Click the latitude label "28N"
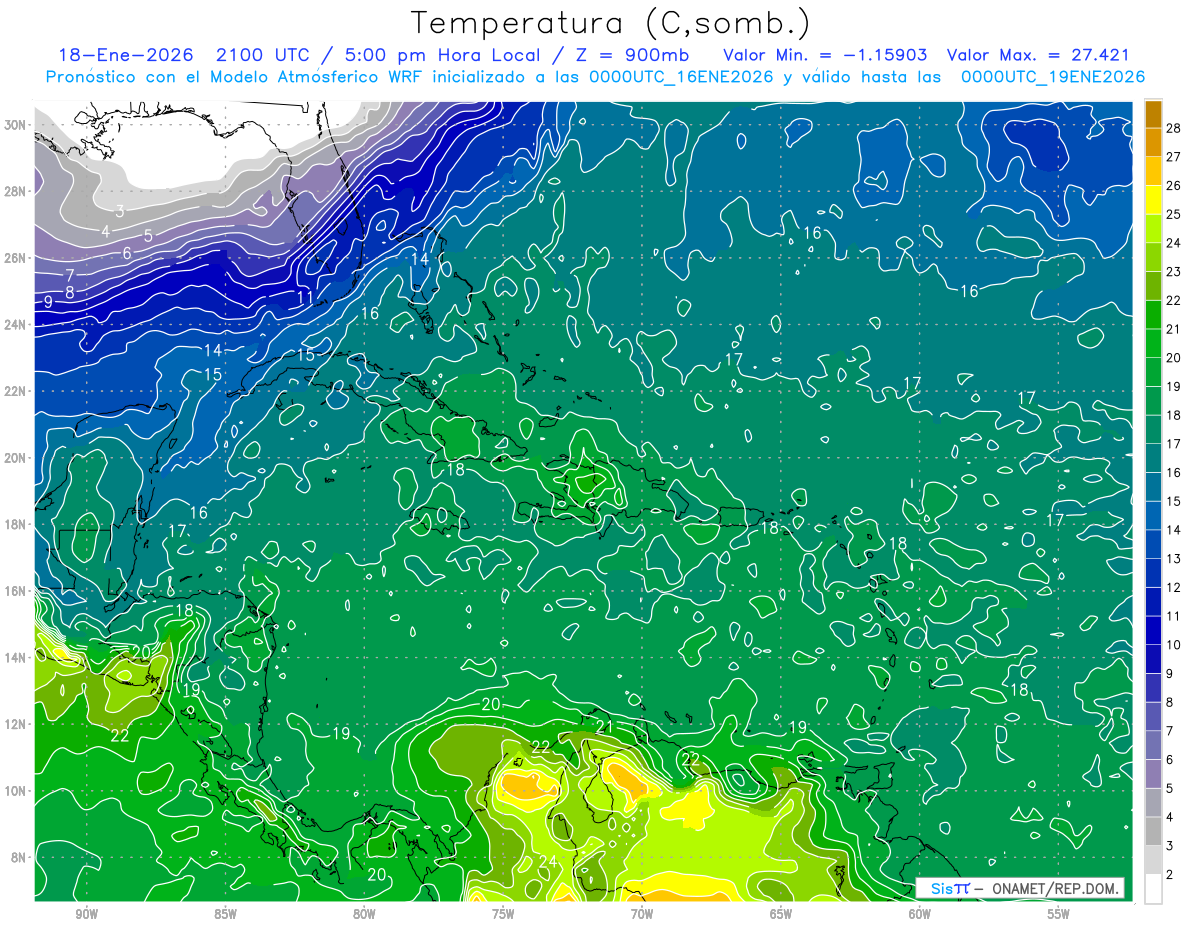Viewport: 1200px width, 927px height. click(x=15, y=191)
